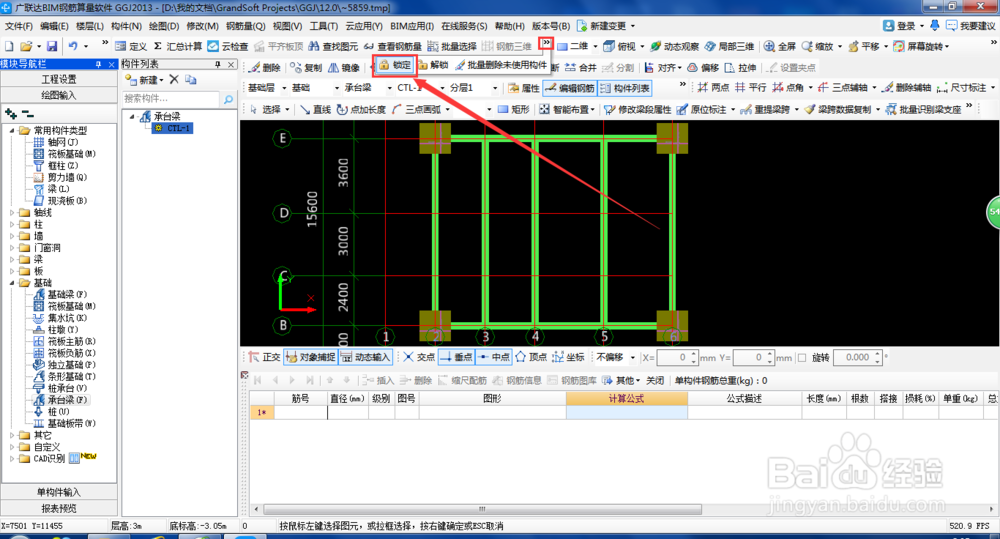This screenshot has width=1000, height=539.
Task: Click the Offset (偏移) tool
Action: pyautogui.click(x=703, y=68)
